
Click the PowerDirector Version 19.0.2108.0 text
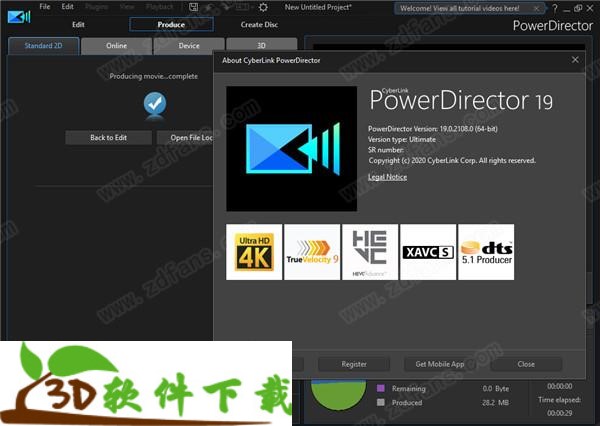click(x=433, y=129)
